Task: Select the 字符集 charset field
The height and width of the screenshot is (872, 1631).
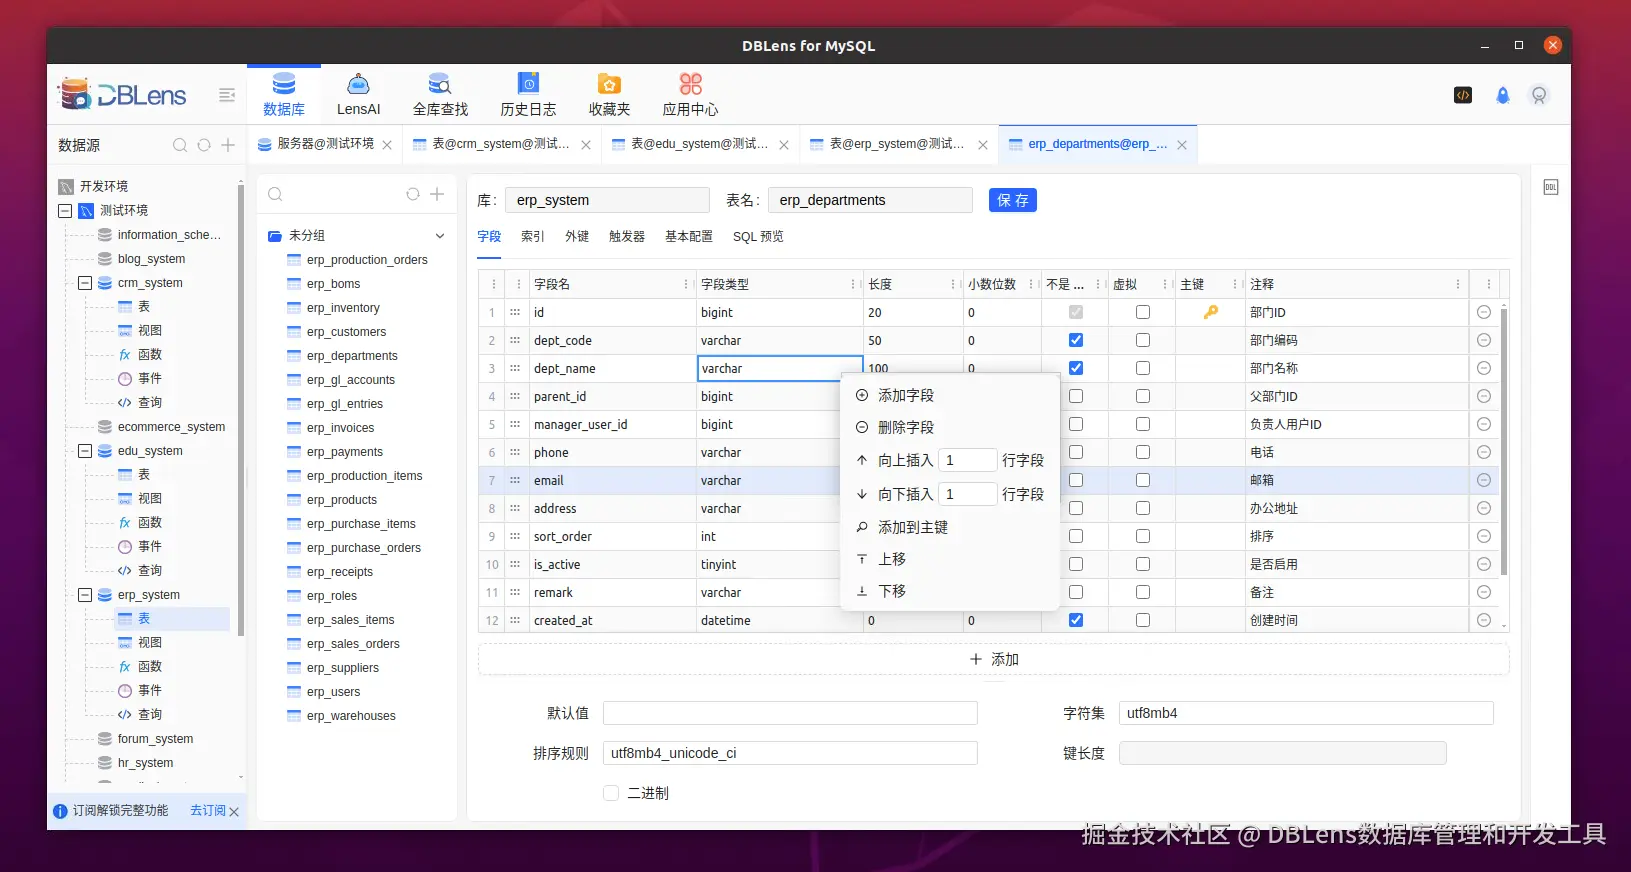Action: (1306, 713)
